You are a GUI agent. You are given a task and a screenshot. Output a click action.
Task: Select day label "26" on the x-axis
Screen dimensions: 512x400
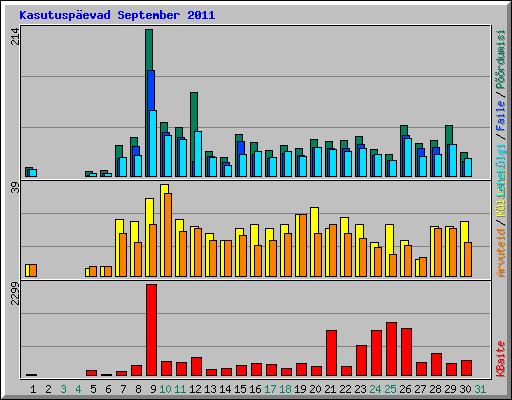coord(405,389)
